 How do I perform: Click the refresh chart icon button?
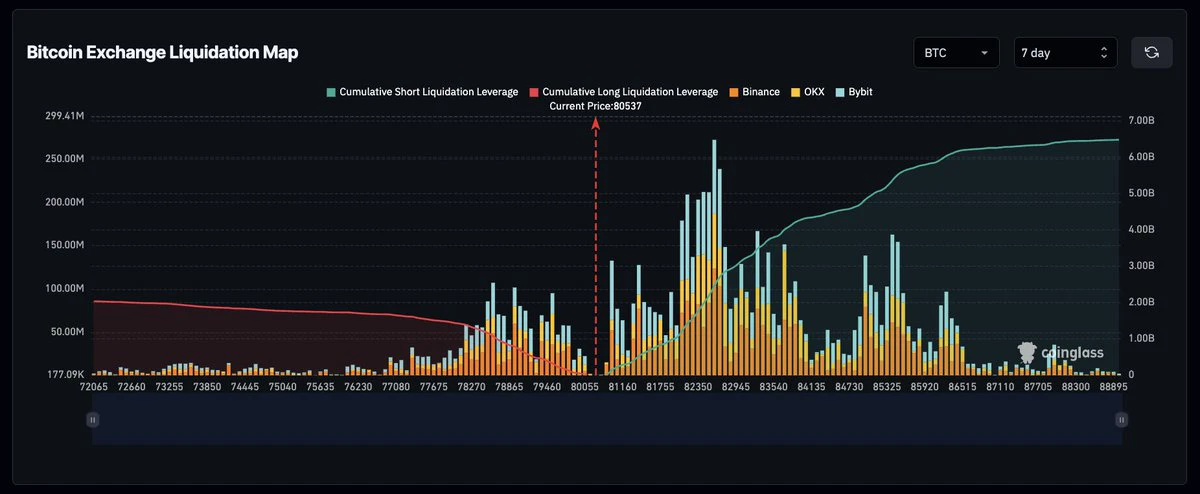click(x=1151, y=52)
